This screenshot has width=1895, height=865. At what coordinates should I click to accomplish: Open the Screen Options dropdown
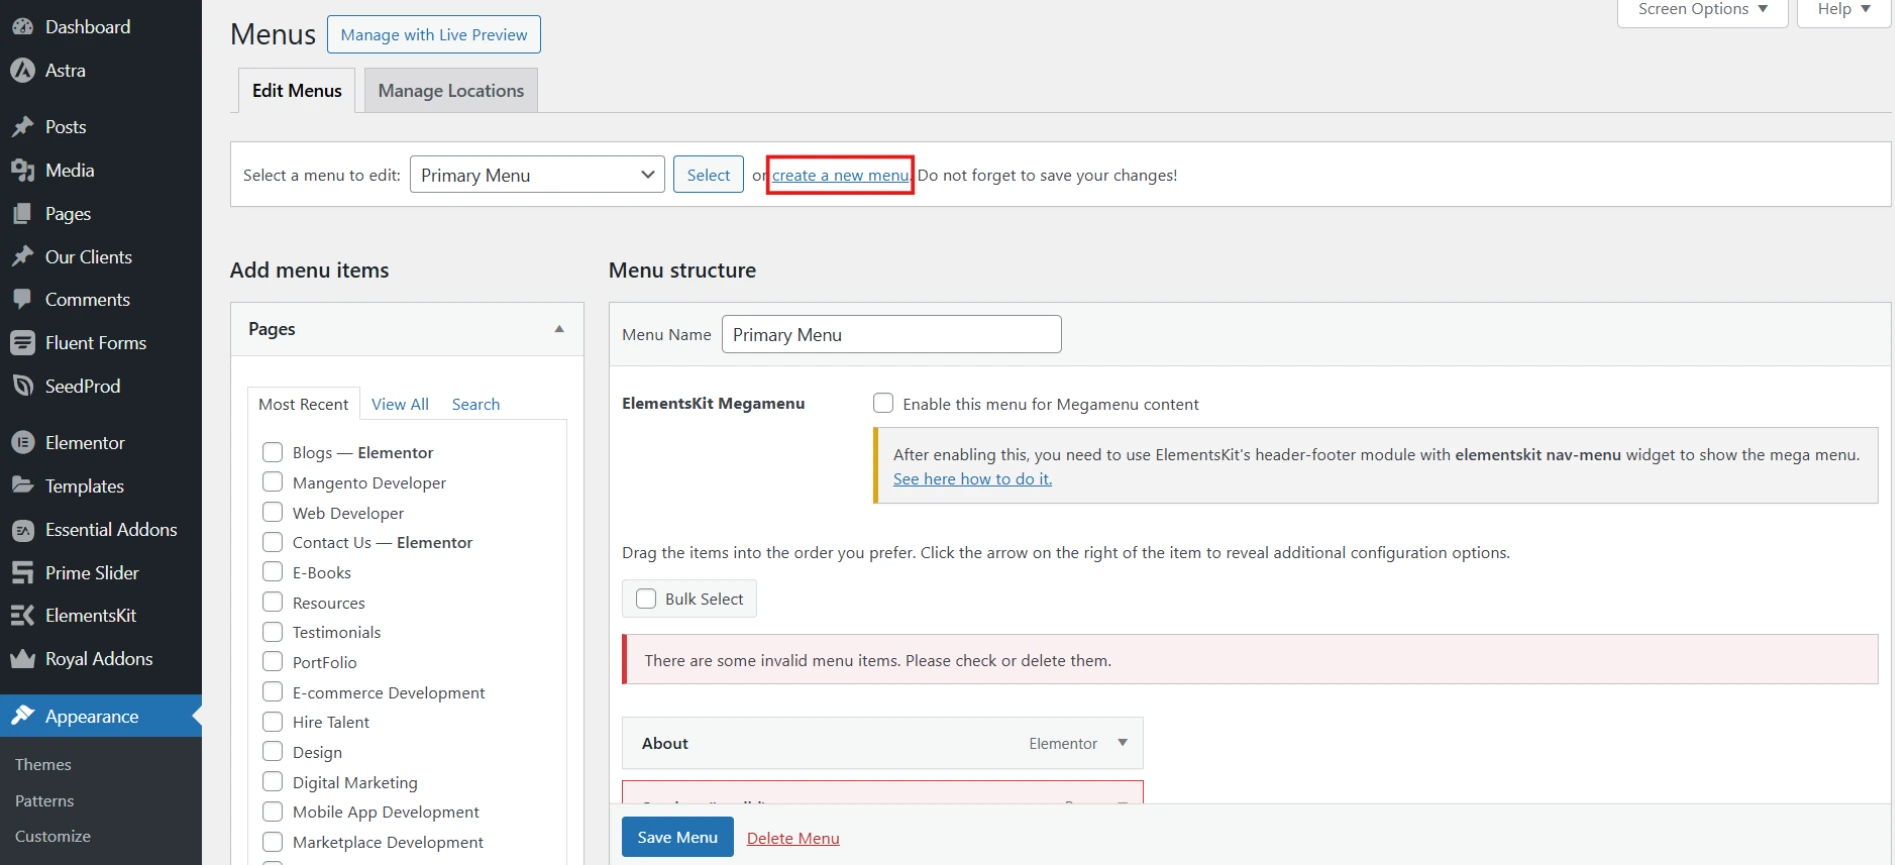[1702, 10]
